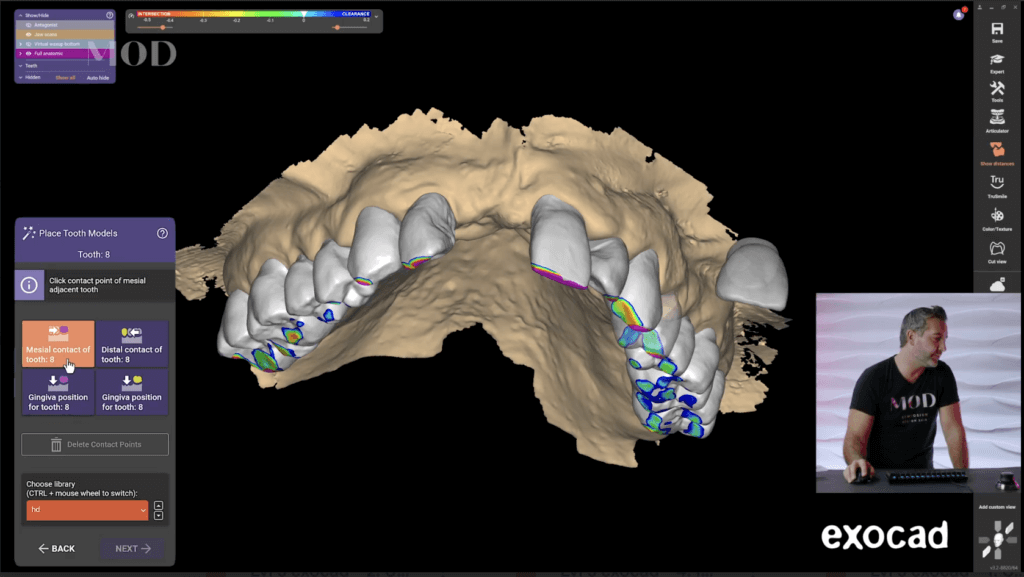Hide the Jaw scans layer
This screenshot has height=577, width=1024.
pyautogui.click(x=28, y=34)
